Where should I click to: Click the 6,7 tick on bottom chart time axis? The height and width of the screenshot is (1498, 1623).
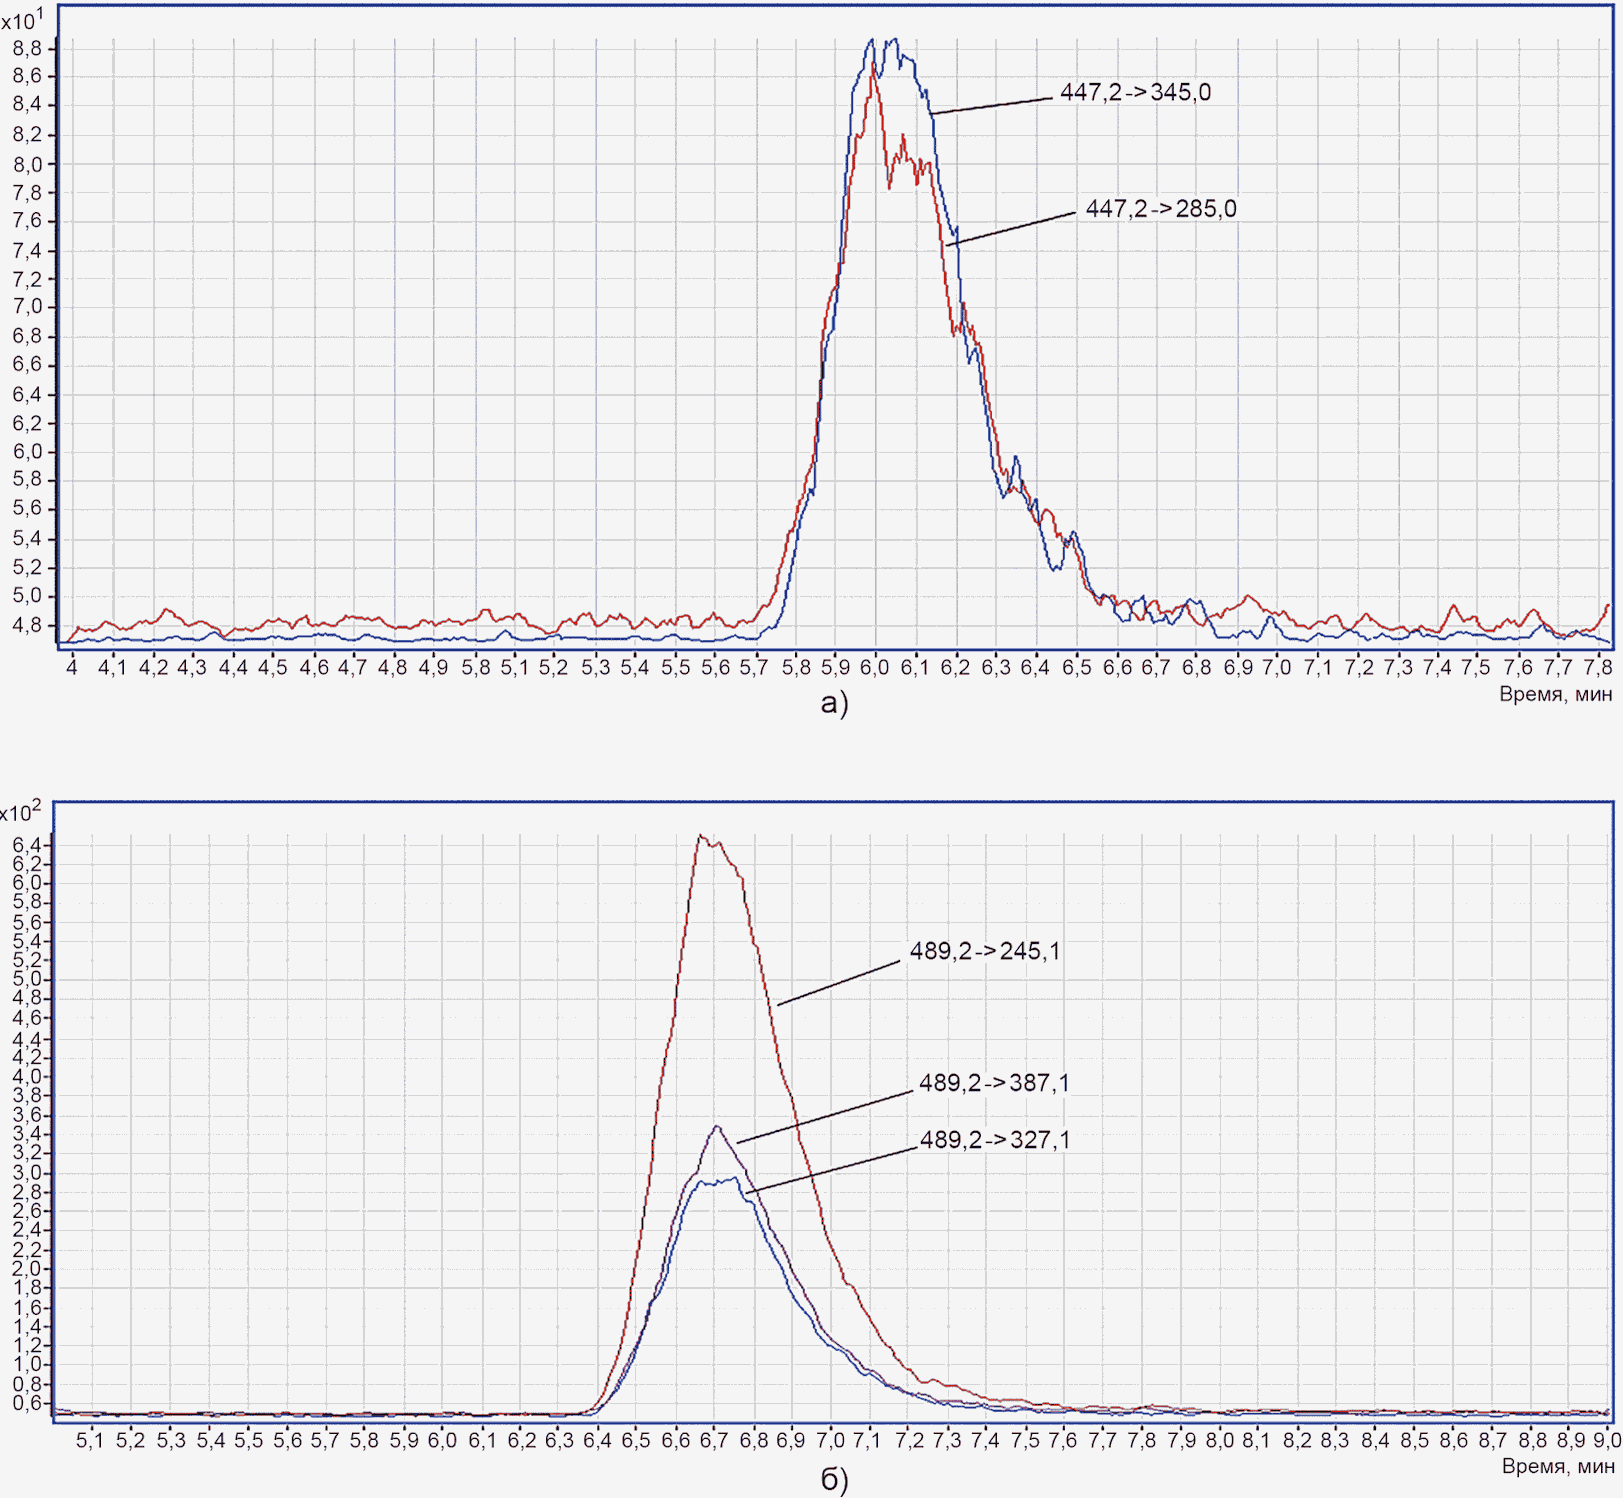(x=714, y=1440)
